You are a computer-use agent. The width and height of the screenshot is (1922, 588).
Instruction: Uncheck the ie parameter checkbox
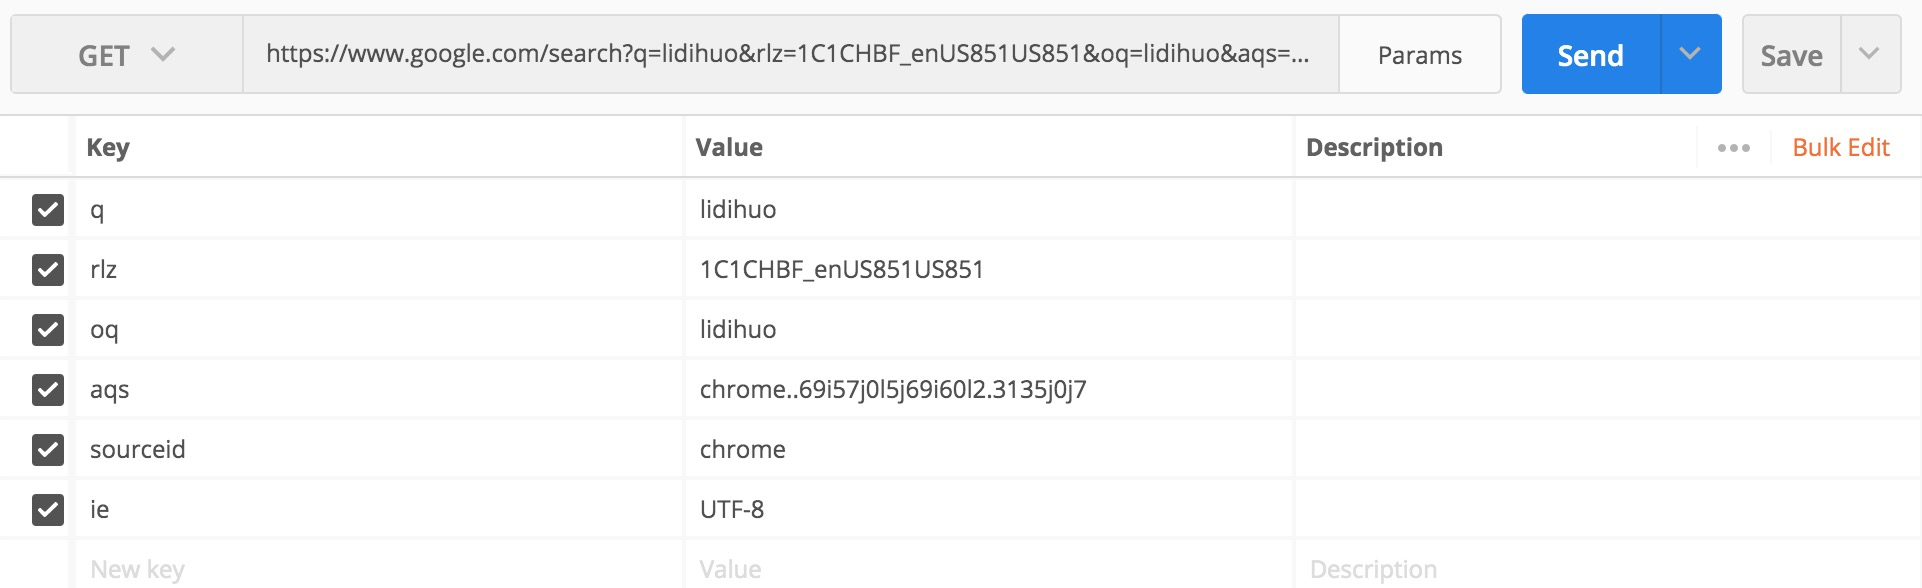click(48, 510)
